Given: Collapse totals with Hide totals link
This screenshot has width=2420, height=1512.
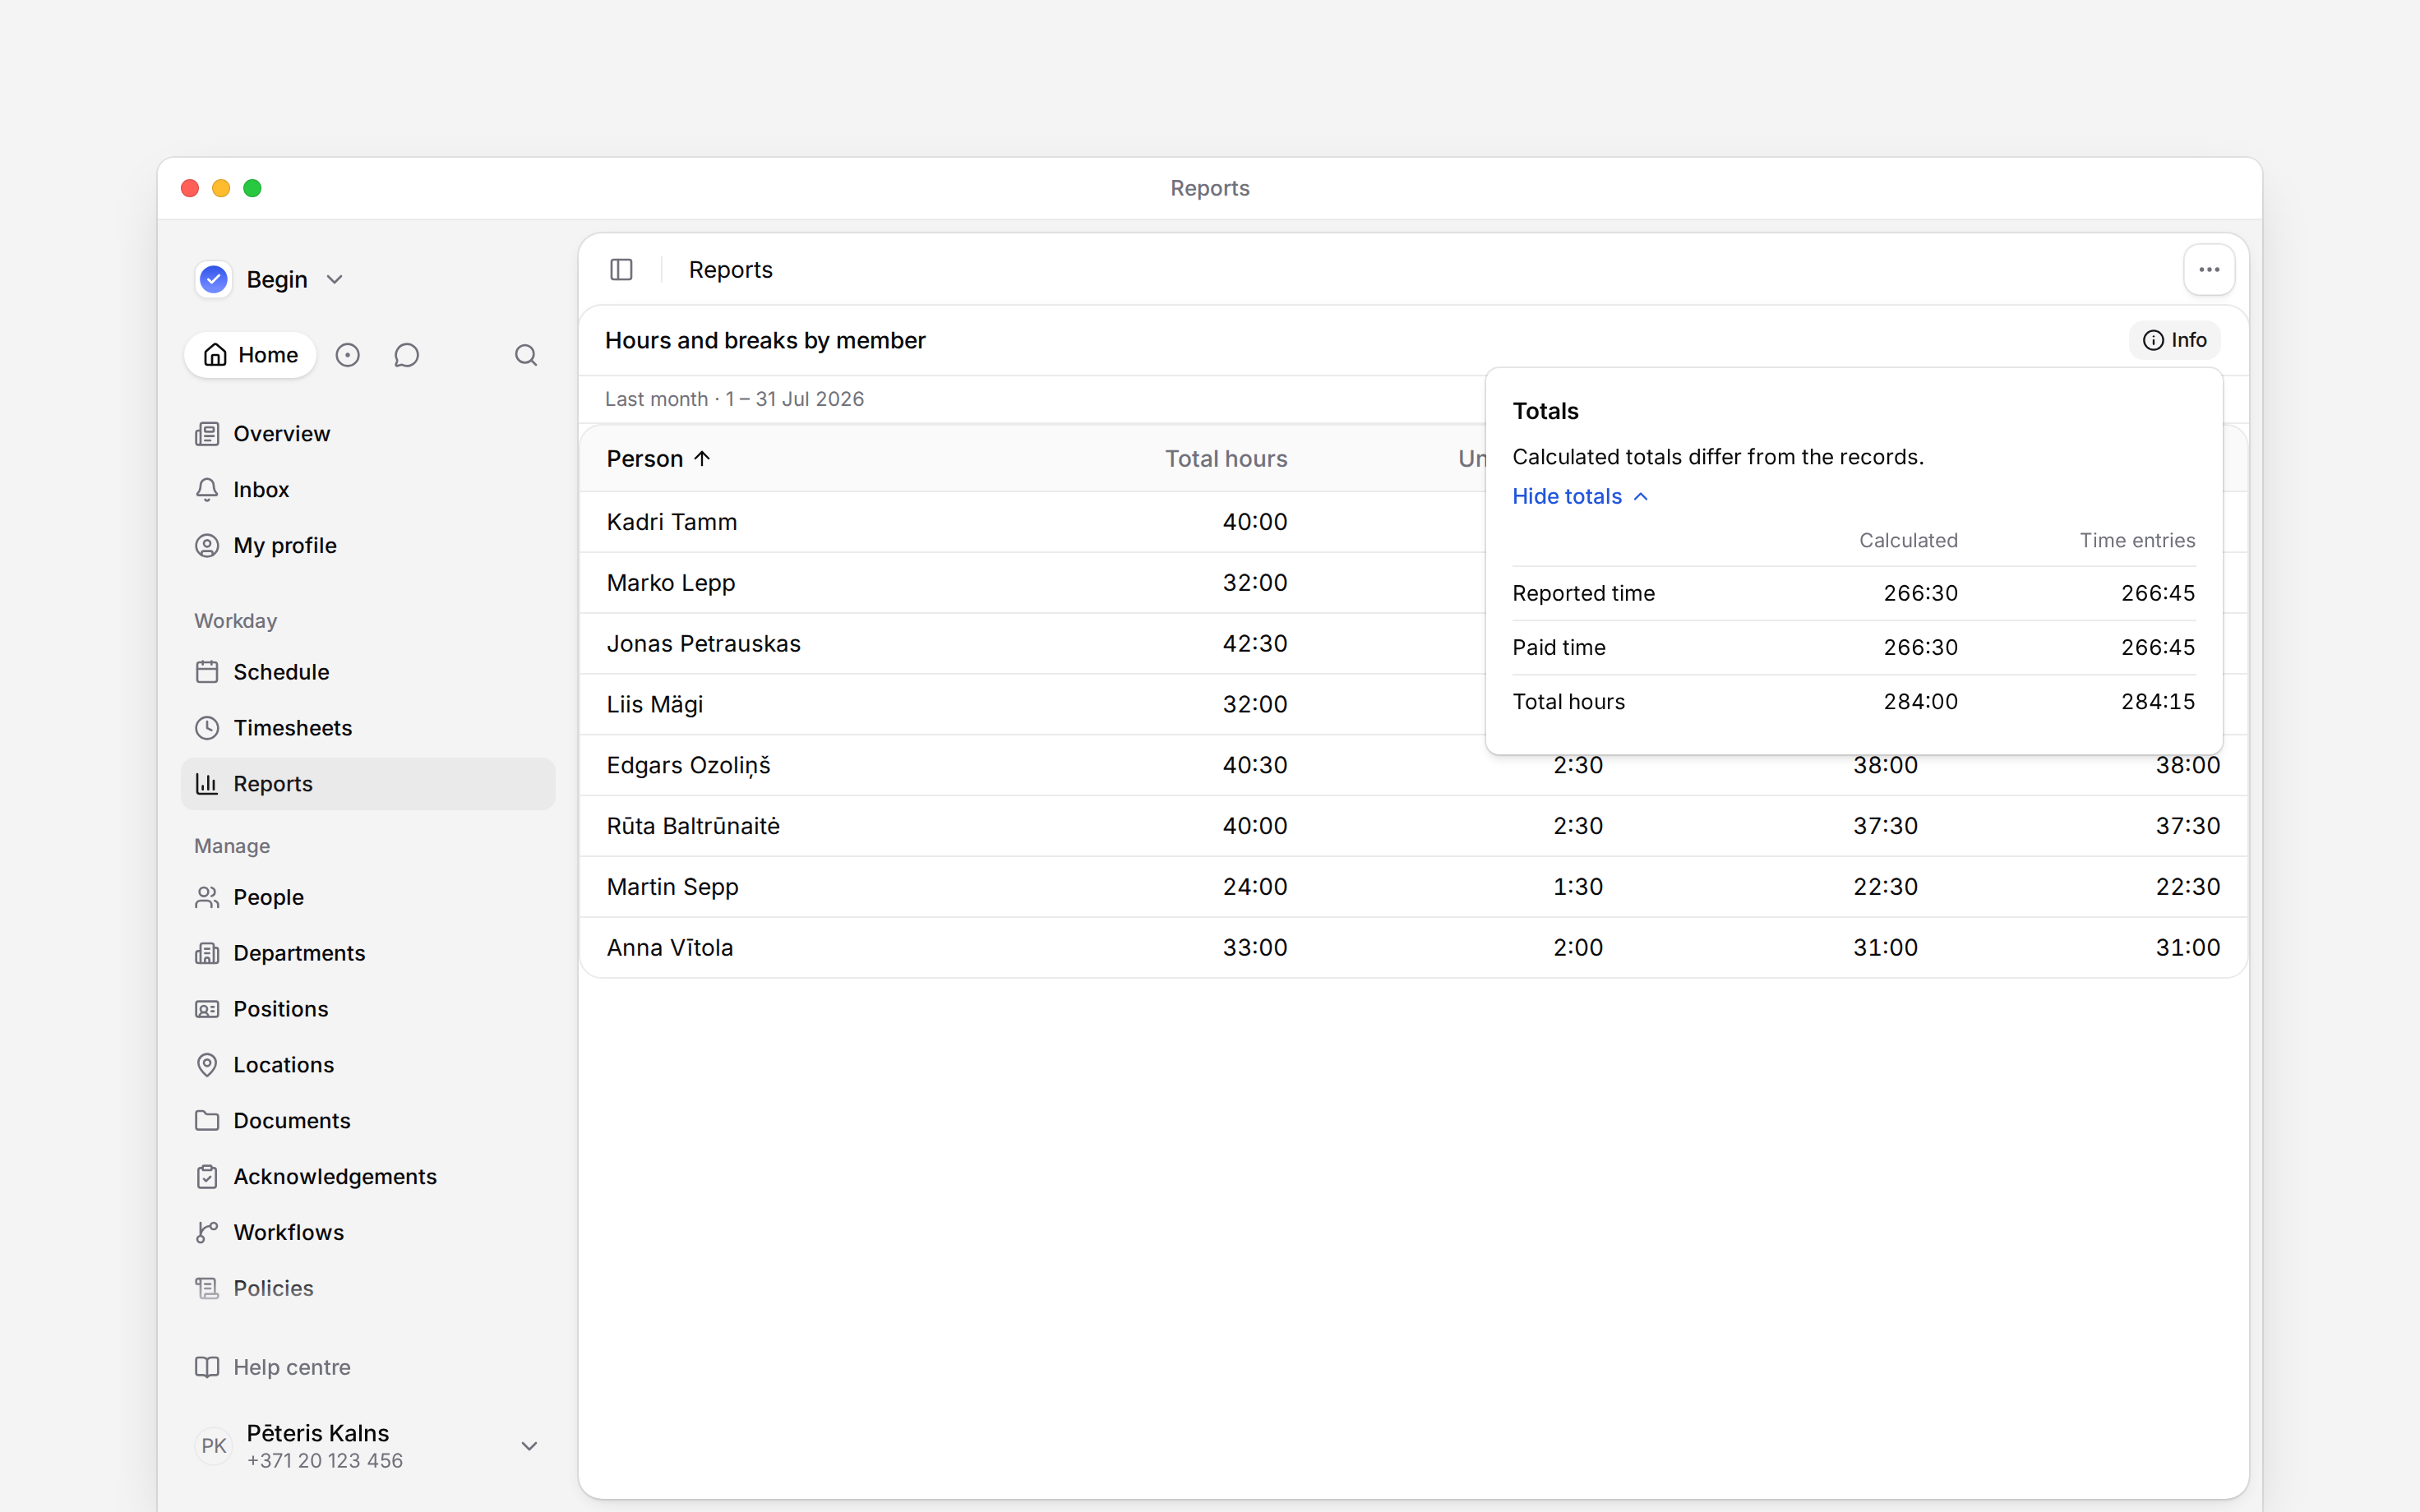Looking at the screenshot, I should 1580,497.
